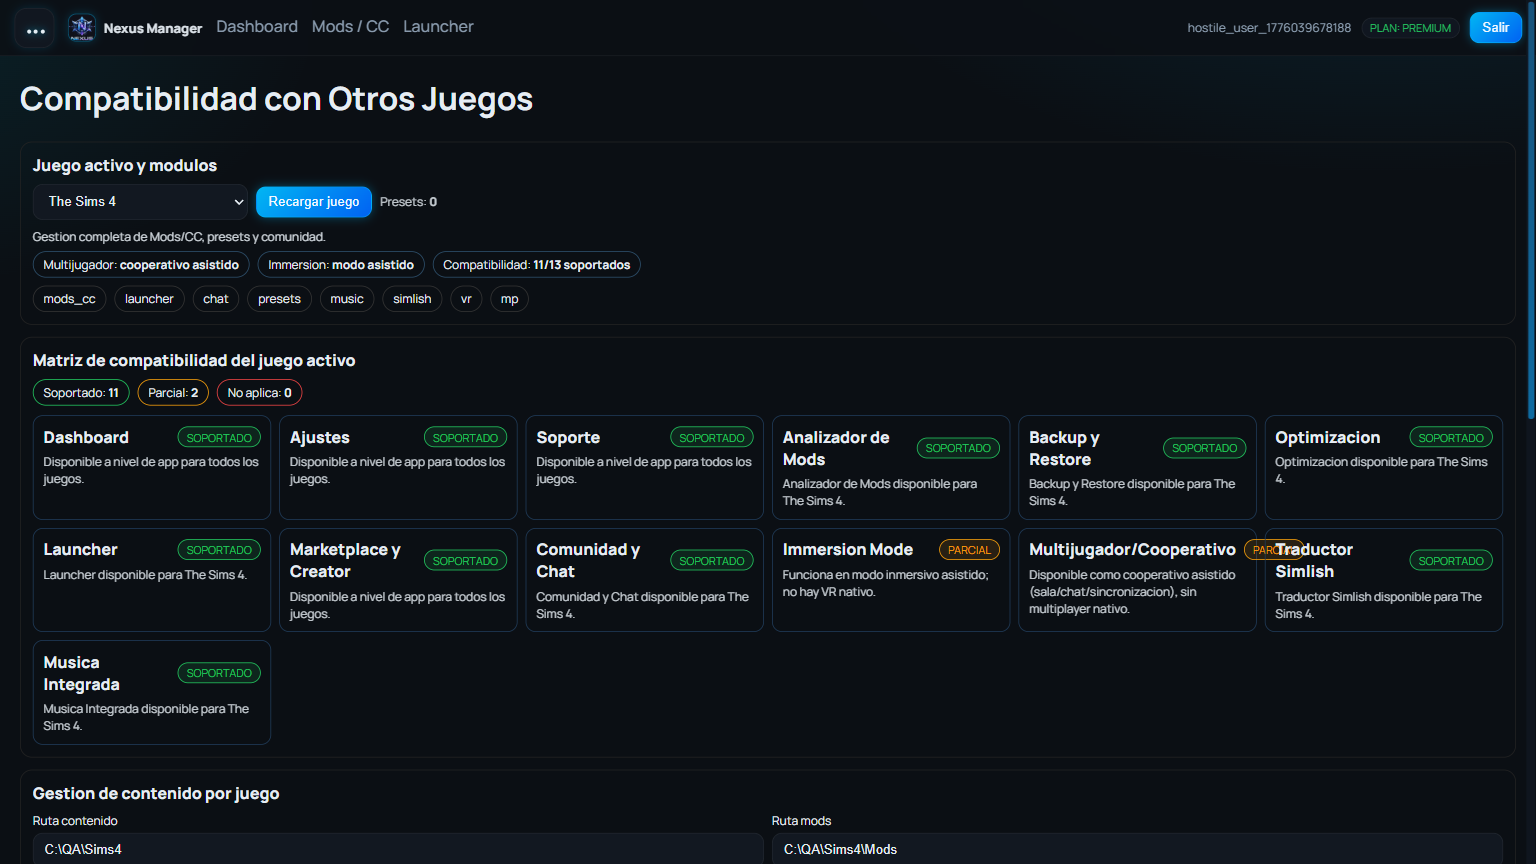The height and width of the screenshot is (864, 1536).
Task: Click the Soportado: 11 counter pill
Action: (x=81, y=393)
